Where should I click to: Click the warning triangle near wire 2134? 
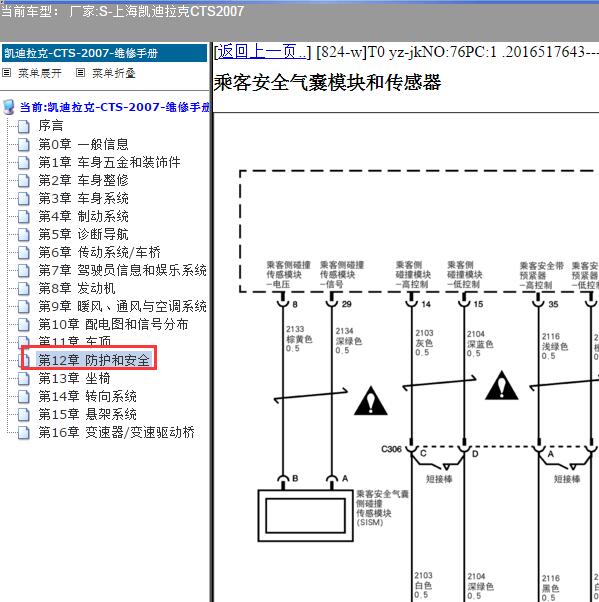(x=371, y=402)
